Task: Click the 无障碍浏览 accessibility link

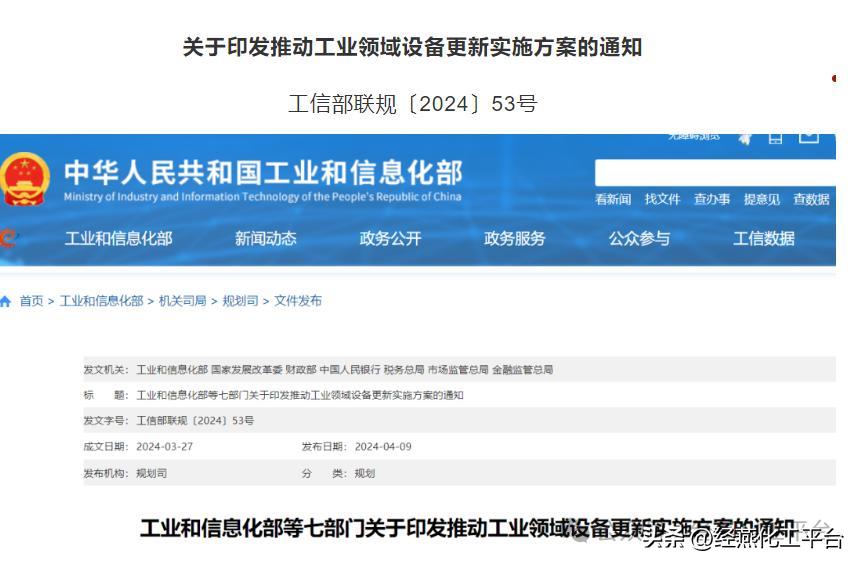Action: click(694, 137)
